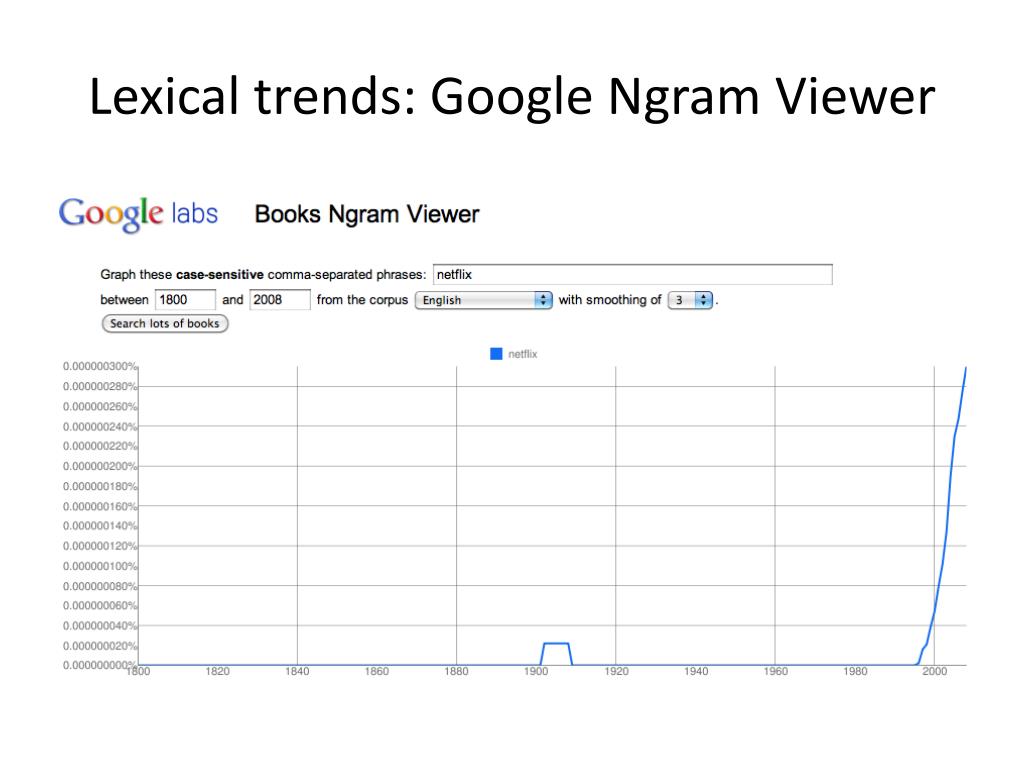Click the end year field showing 2008
The width and height of the screenshot is (1024, 768).
280,300
